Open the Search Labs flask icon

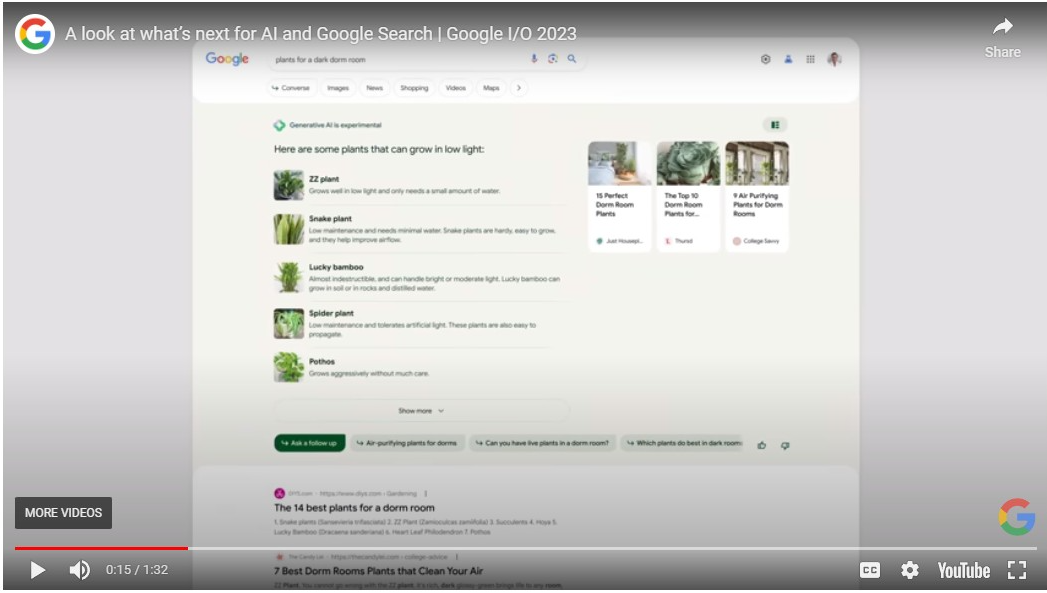(x=788, y=59)
